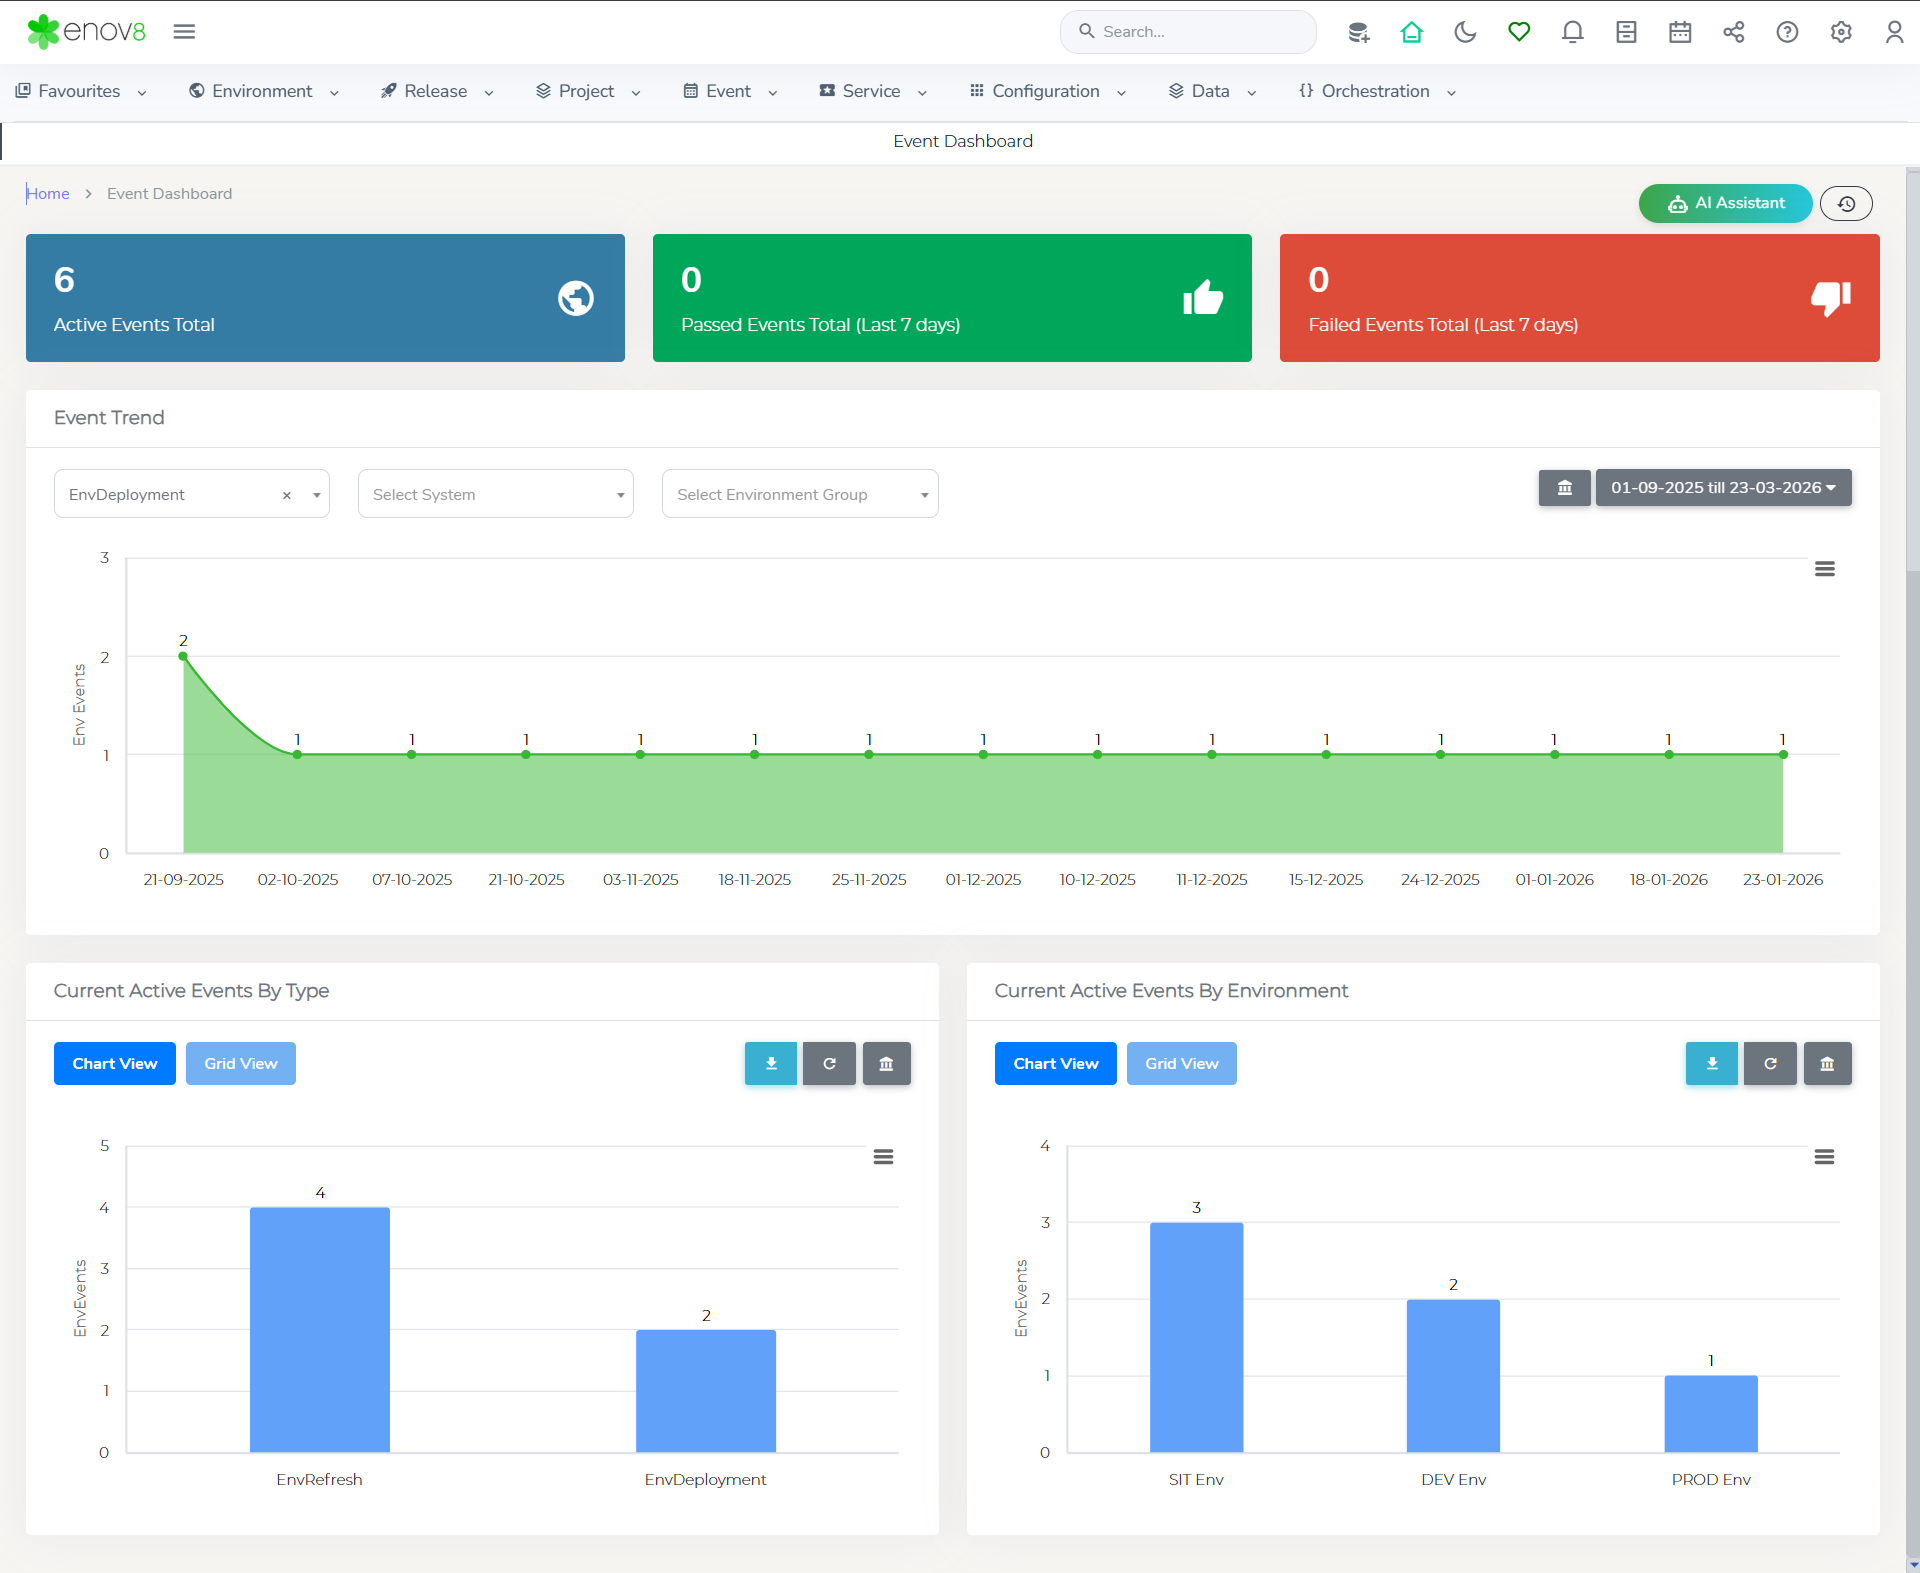
Task: Go to Home breadcrumb link
Action: (48, 194)
